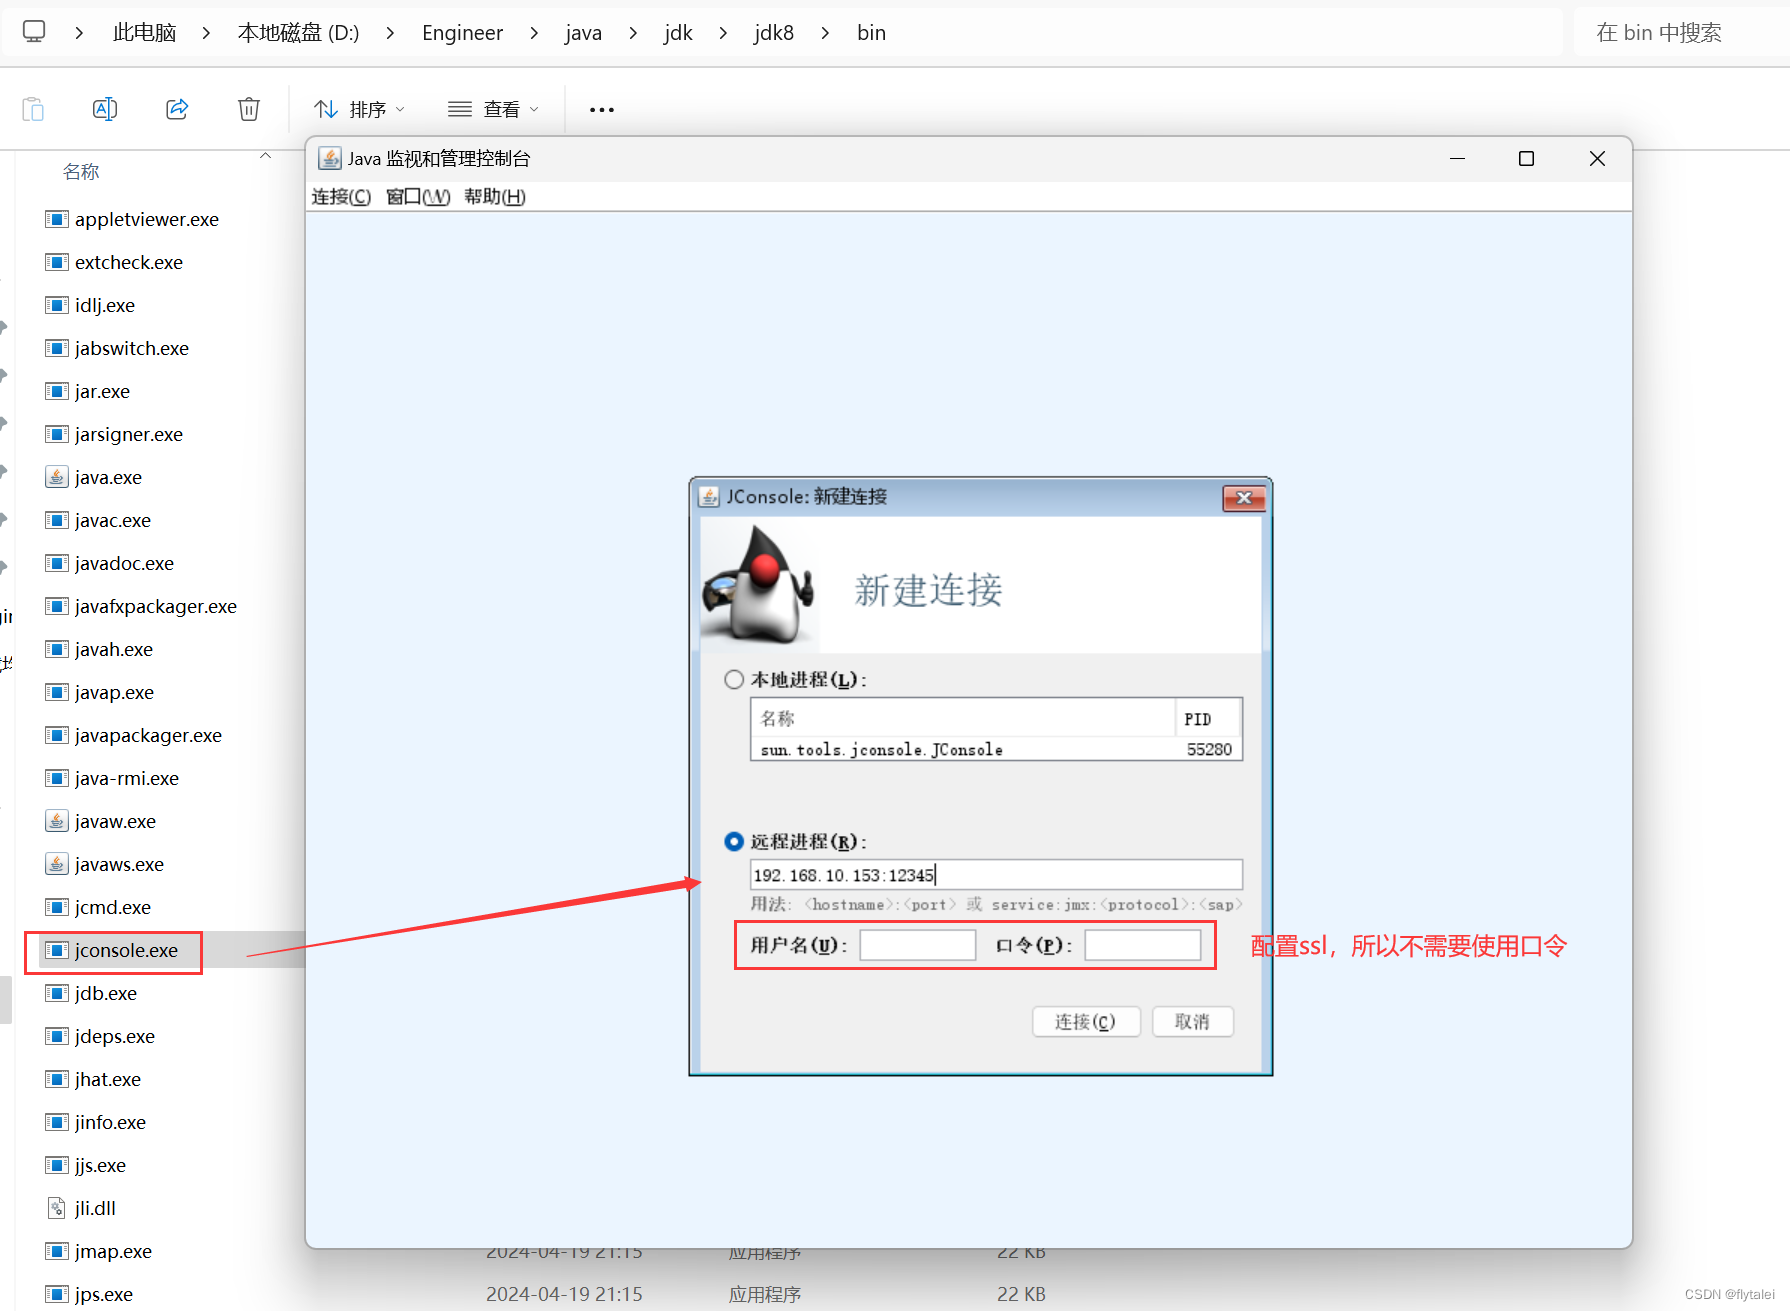Navigate to 本地磁盘 (D:) in breadcrumb
Screen dimensions: 1790x1311
[298, 33]
